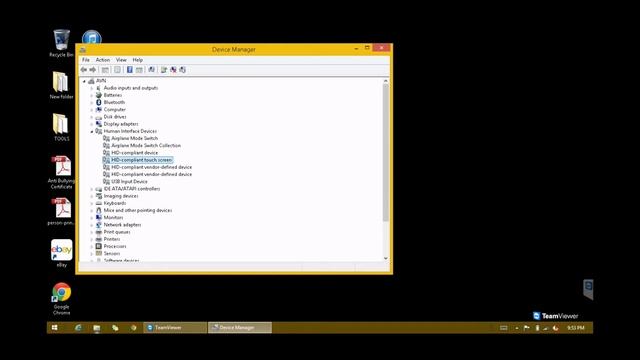Click the Properties toolbar icon
The width and height of the screenshot is (640, 360).
118,70
